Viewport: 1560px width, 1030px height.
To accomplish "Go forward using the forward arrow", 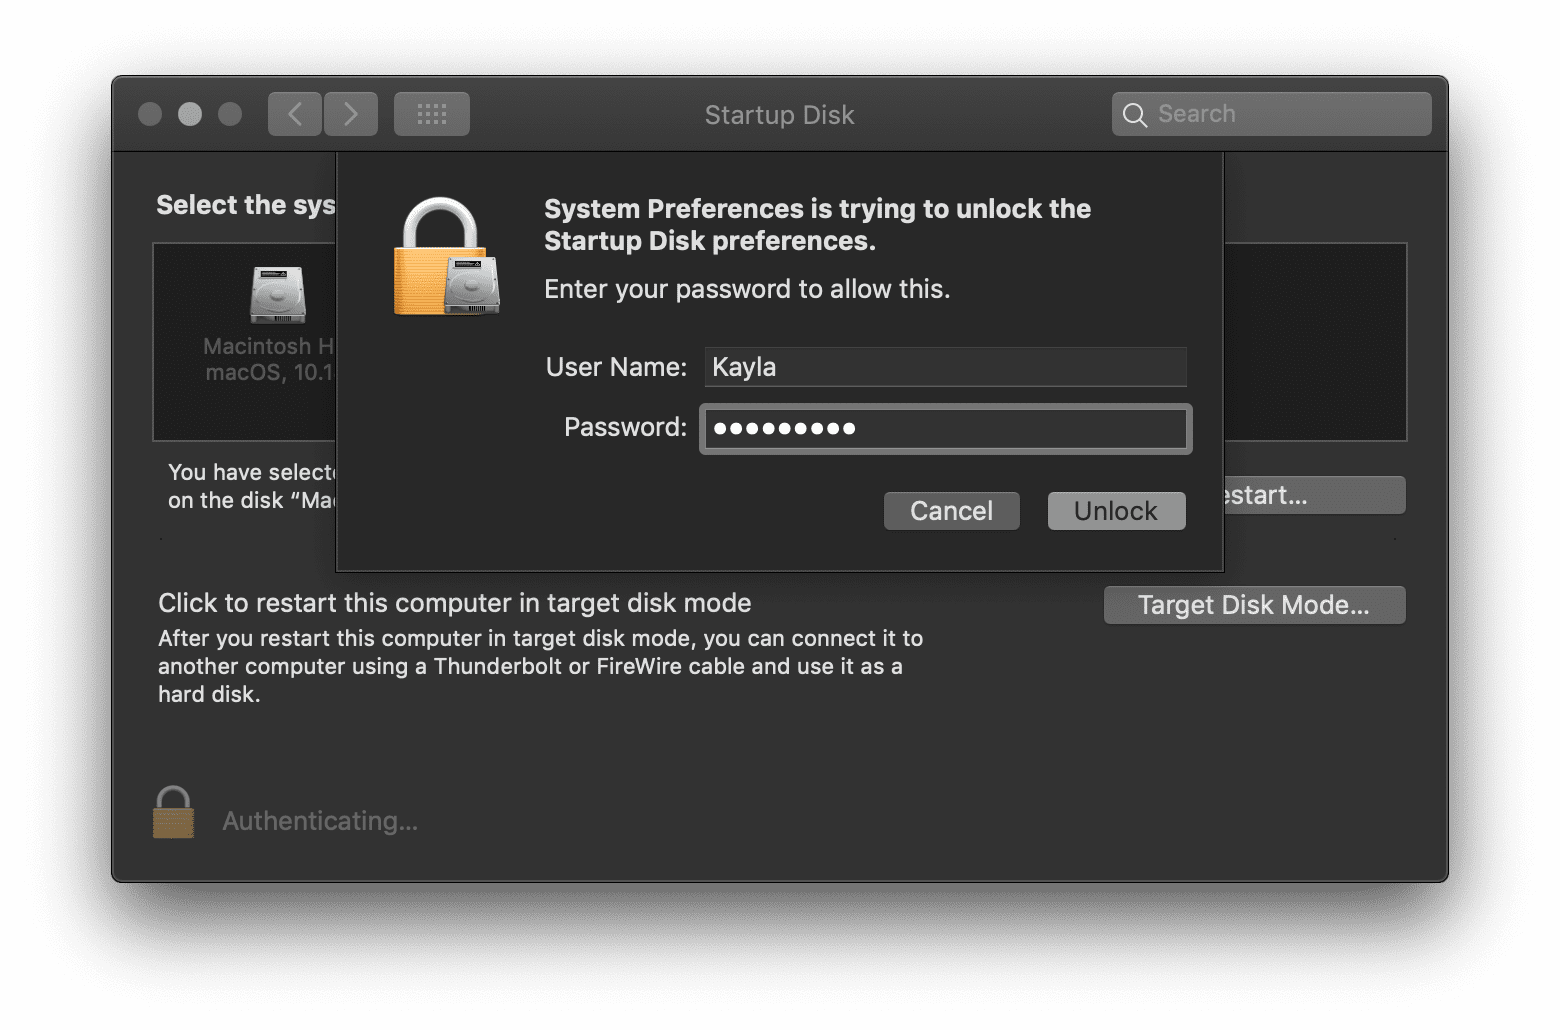I will click(350, 113).
